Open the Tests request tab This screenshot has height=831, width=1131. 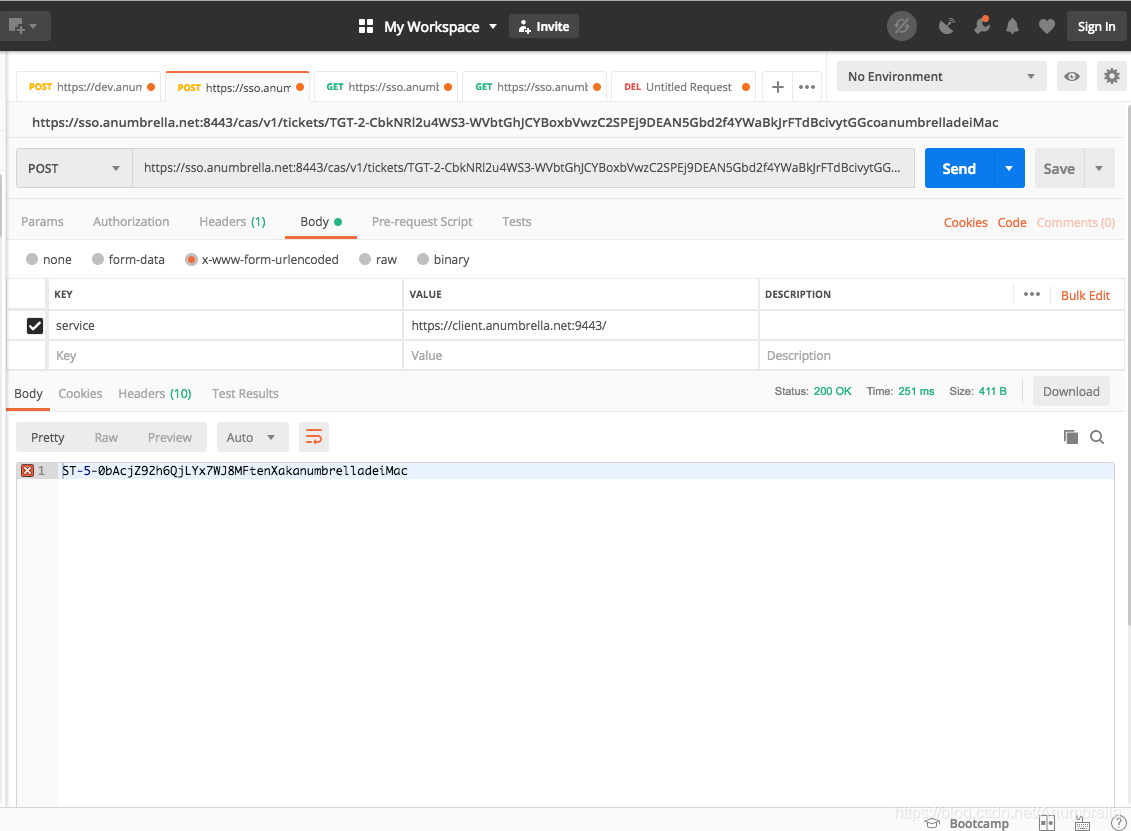(x=516, y=221)
